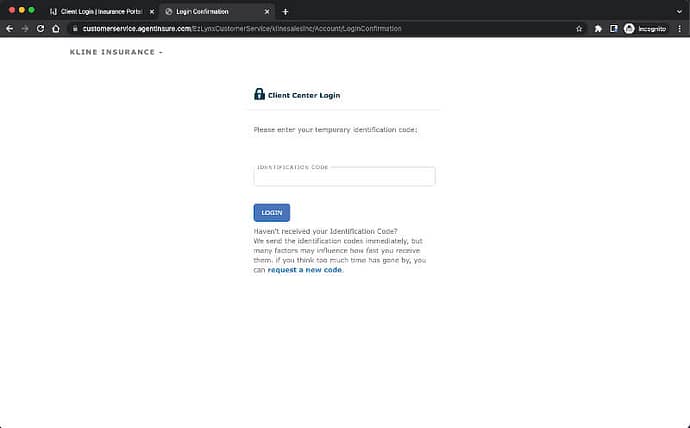Focus the Identification Code input field
This screenshot has width=690, height=428.
tap(344, 177)
